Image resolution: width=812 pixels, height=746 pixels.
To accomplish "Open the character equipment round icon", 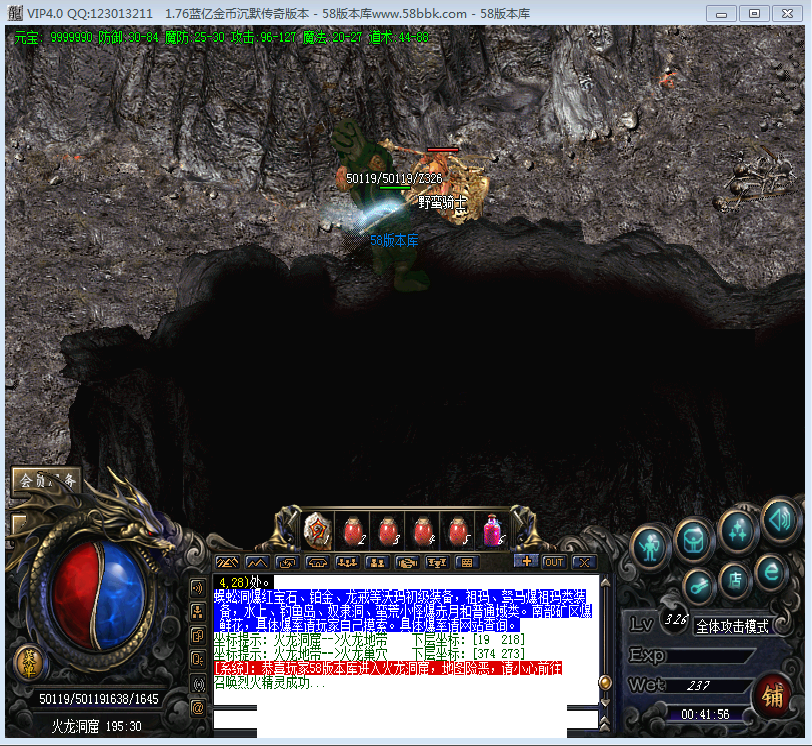I will 650,547.
